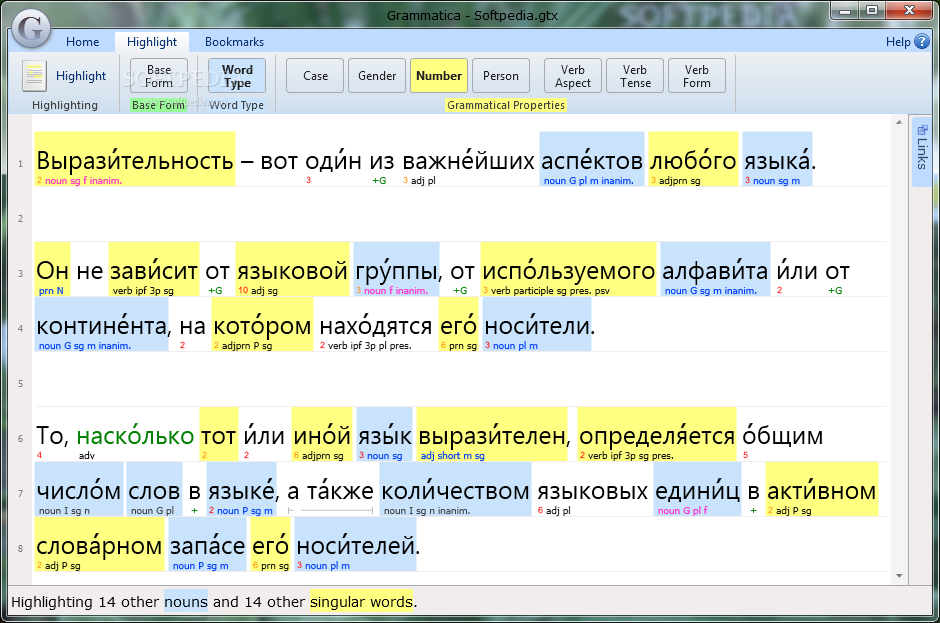This screenshot has height=623, width=940.
Task: Click line number 6 in the margin
Action: pos(20,438)
